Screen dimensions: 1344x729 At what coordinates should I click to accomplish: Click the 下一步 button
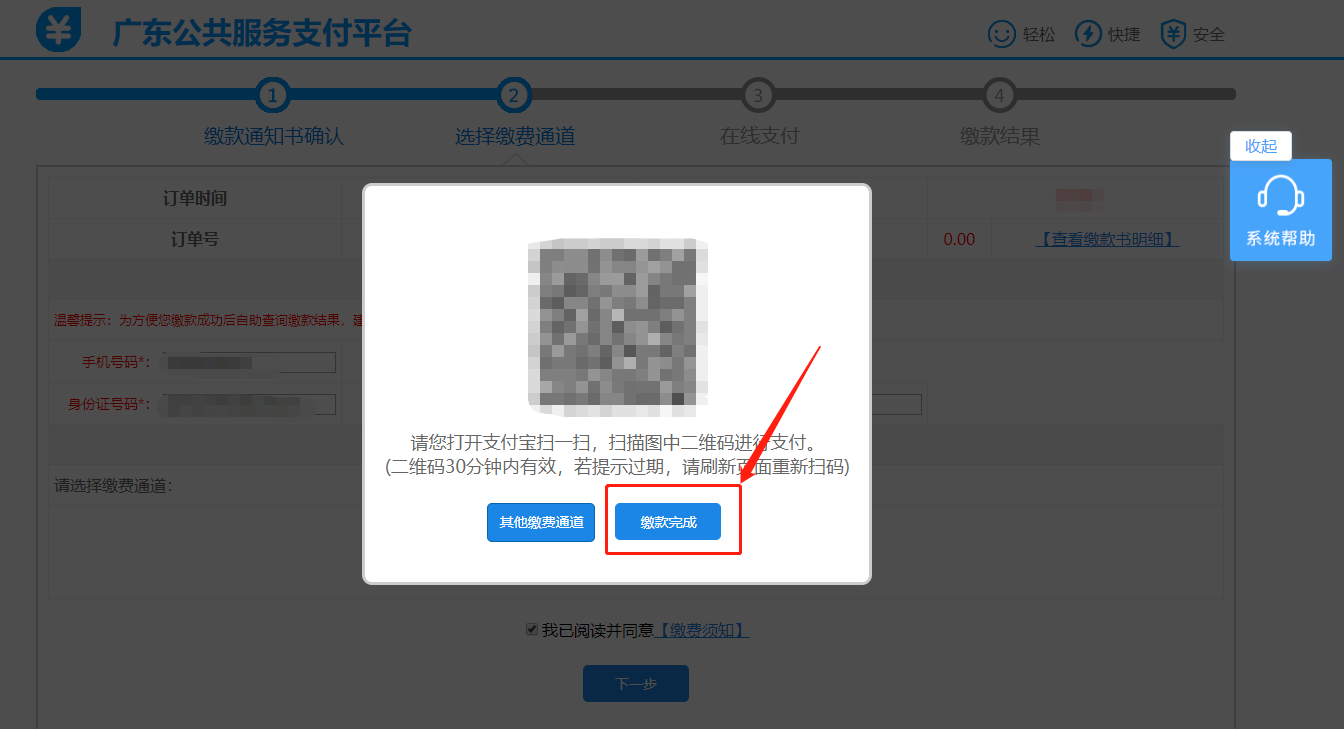636,684
